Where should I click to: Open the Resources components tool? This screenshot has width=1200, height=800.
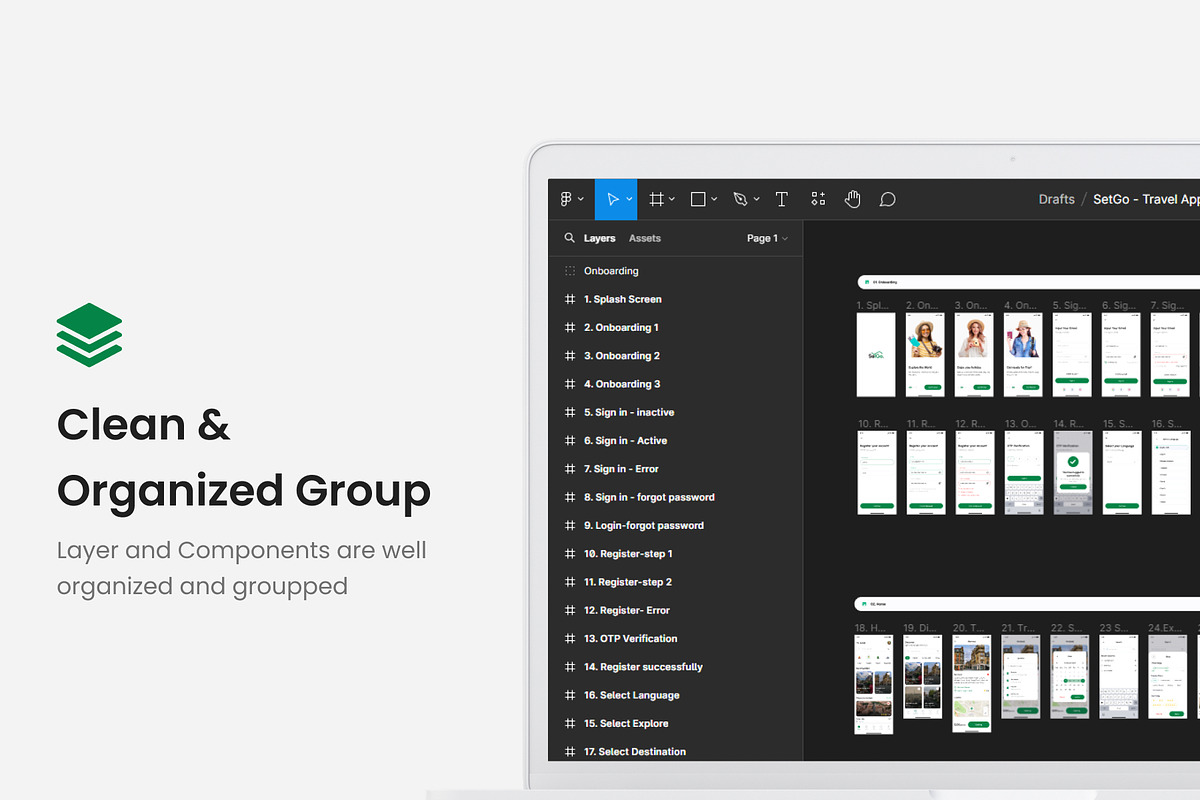pyautogui.click(x=818, y=199)
